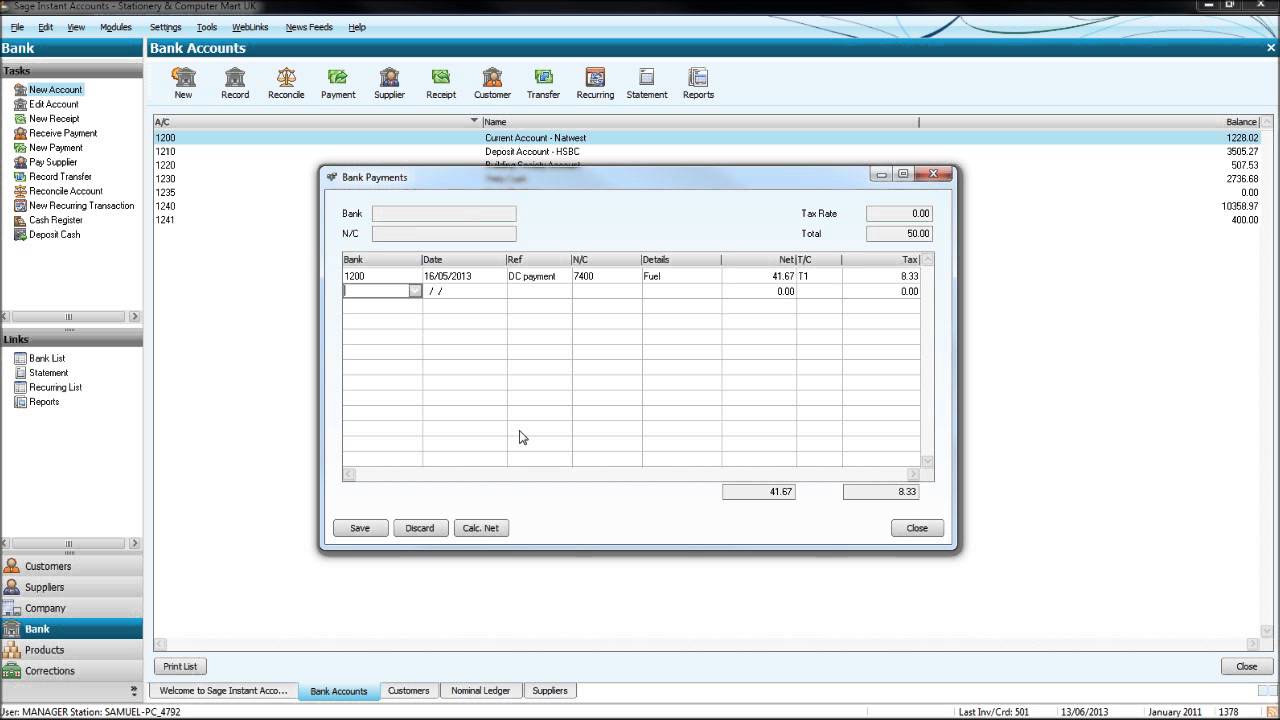Screen dimensions: 1280x720
Task: Click the payments grid horizontal scrollbar
Action: click(631, 474)
